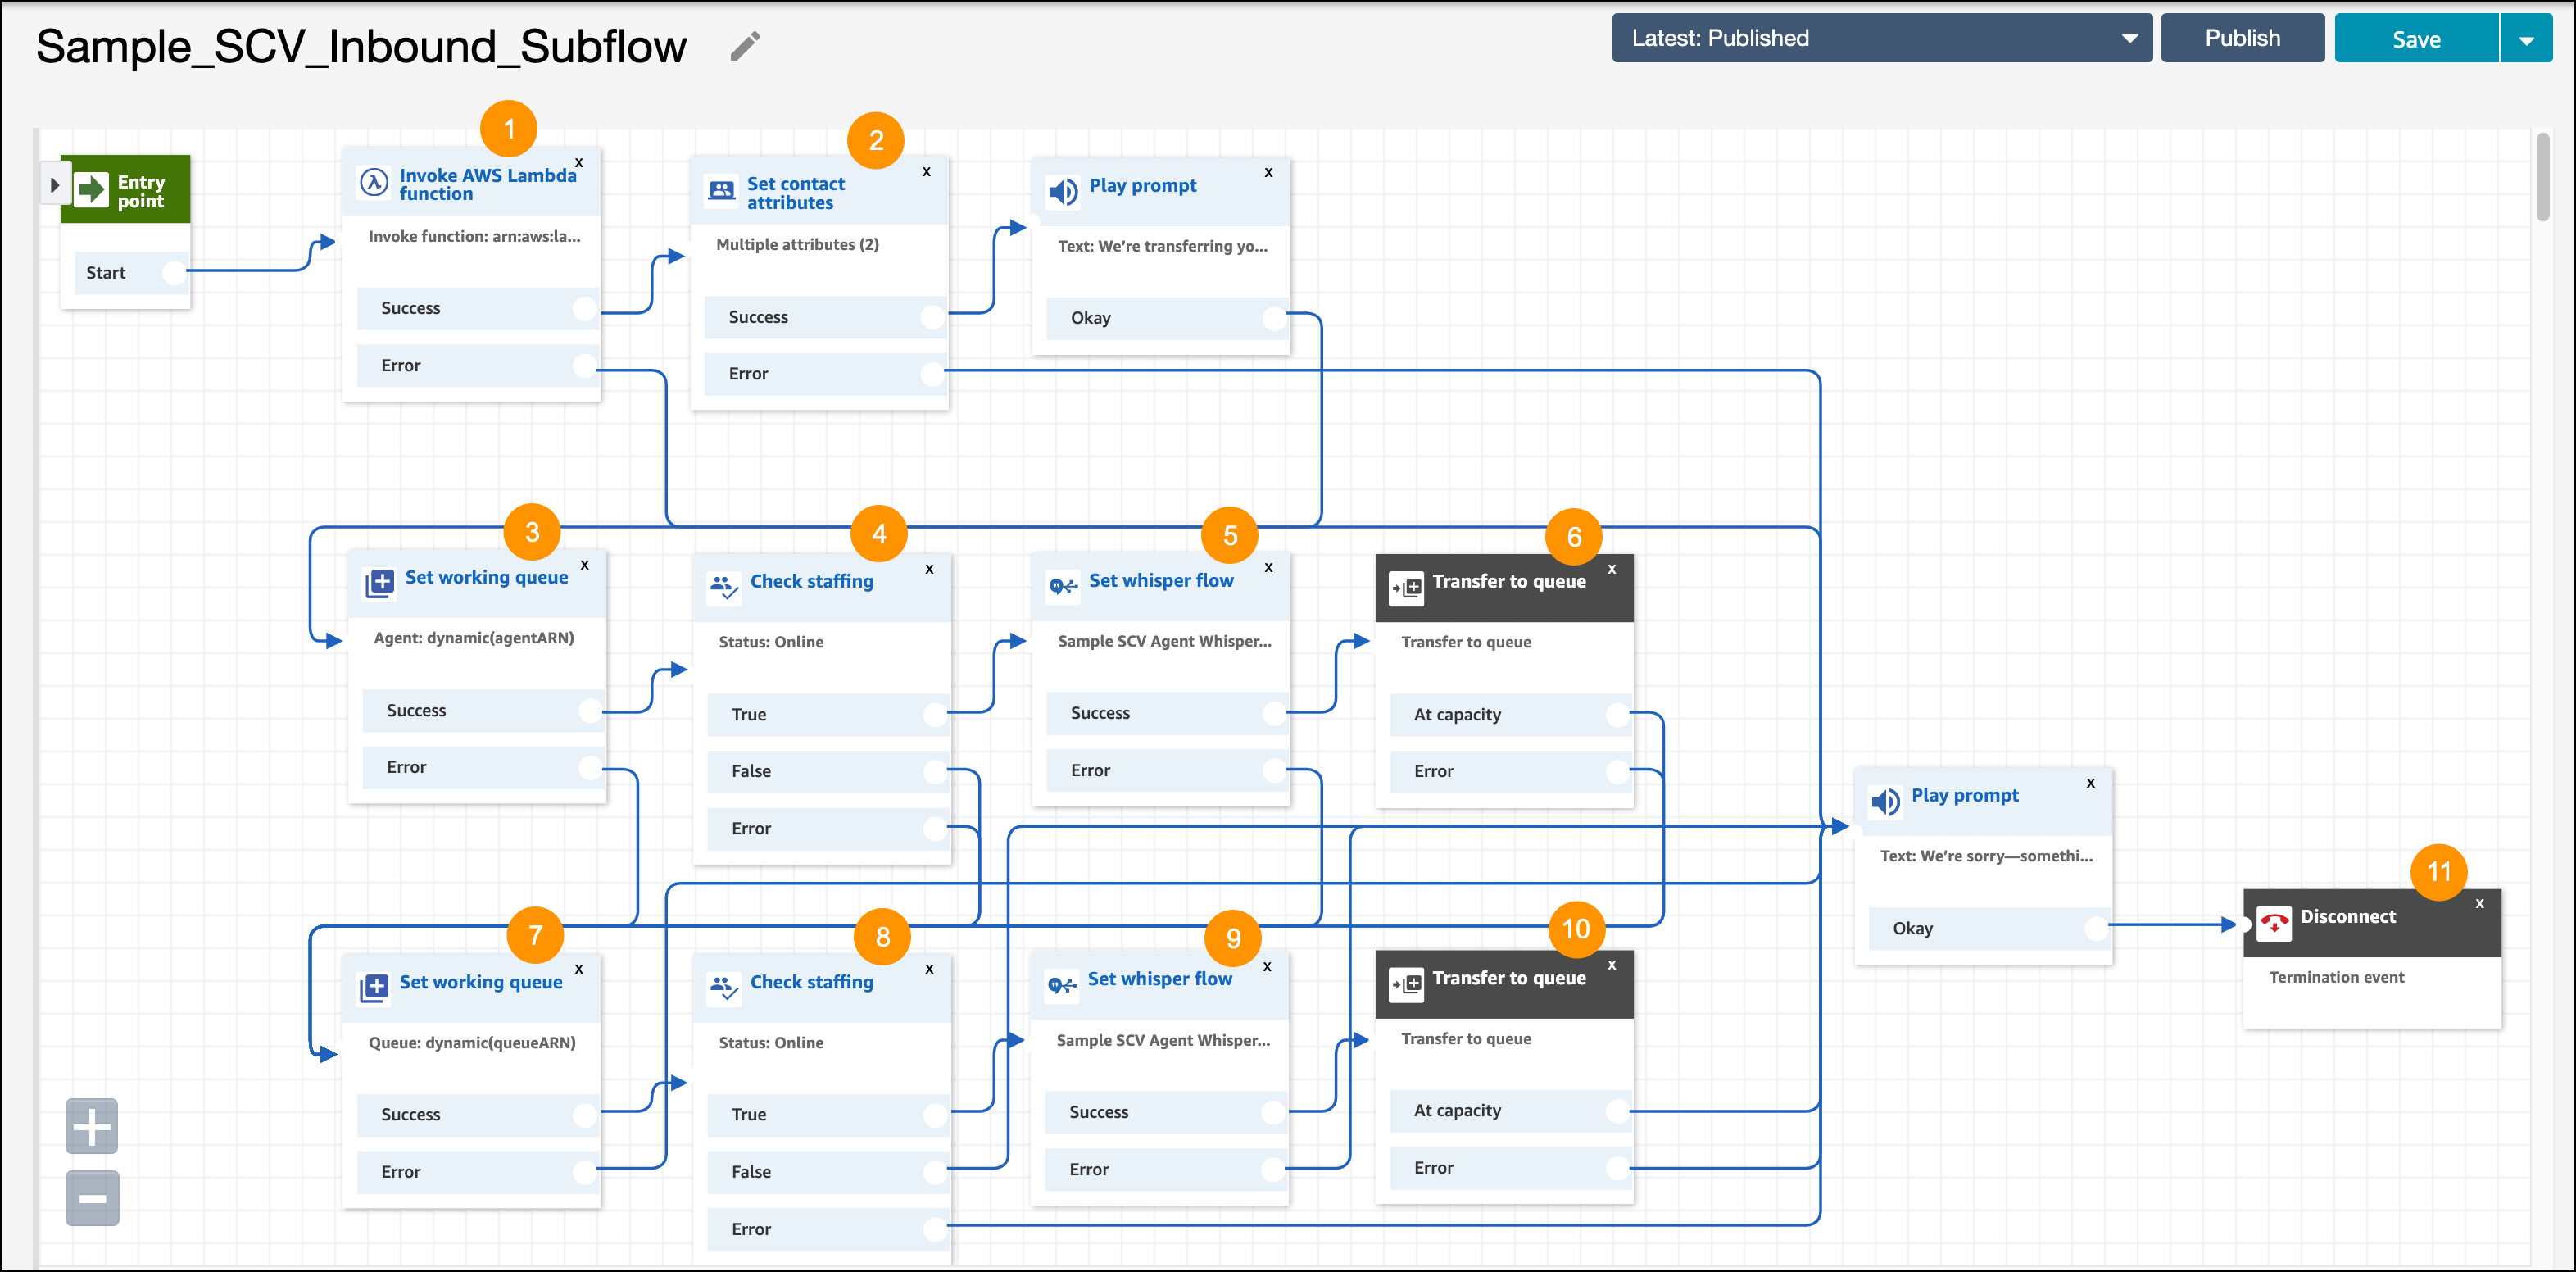The image size is (2576, 1272).
Task: Click the Error connector of the Invoke AWS Lambda block
Action: click(586, 366)
